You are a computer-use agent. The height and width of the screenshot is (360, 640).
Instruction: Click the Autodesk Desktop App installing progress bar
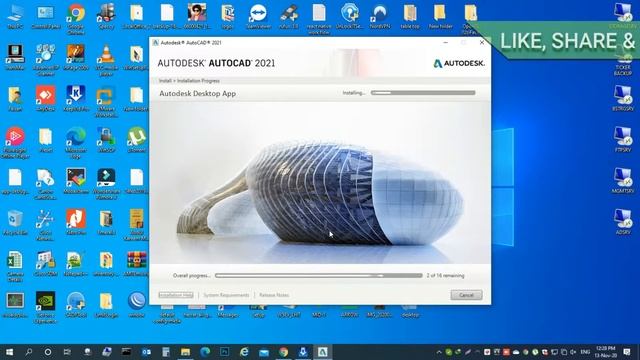click(x=423, y=93)
